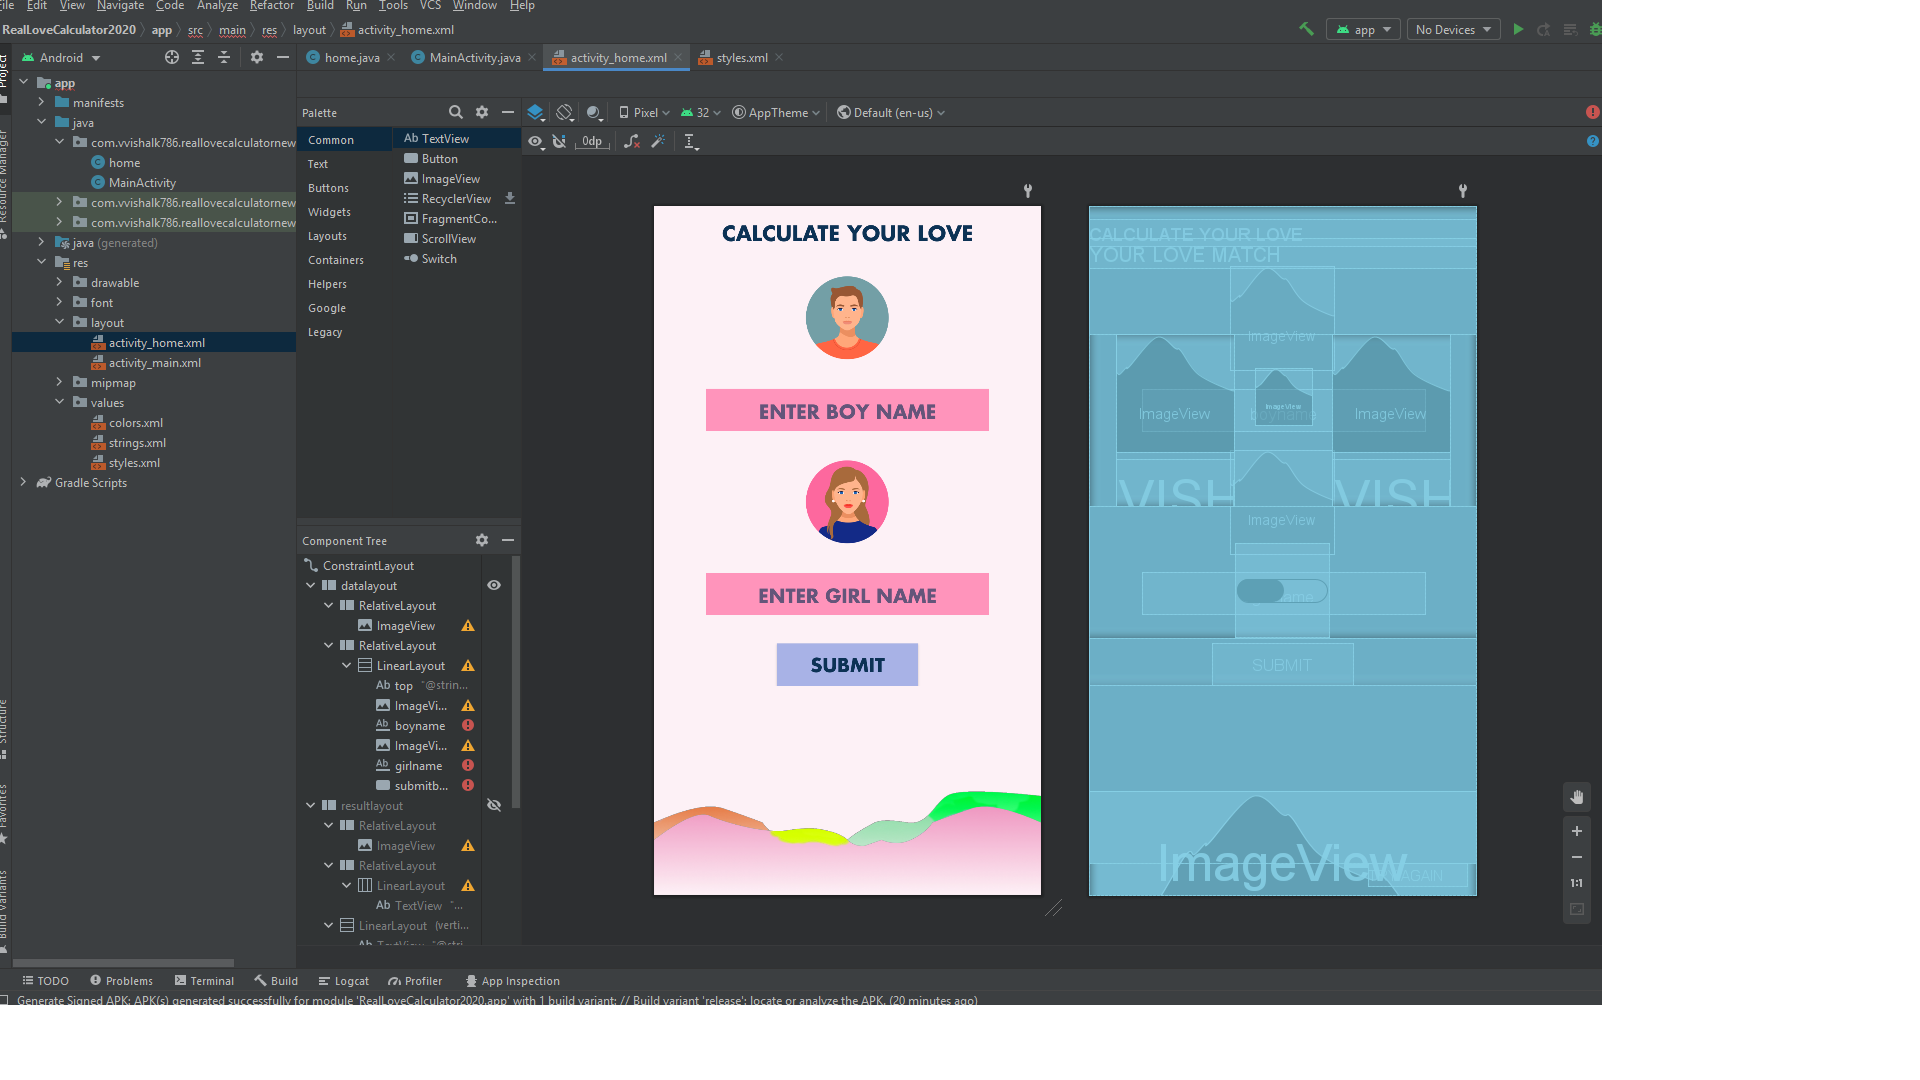Viewport: 1920px width, 1080px height.
Task: Select scope target icon in Project panel
Action: pyautogui.click(x=172, y=57)
